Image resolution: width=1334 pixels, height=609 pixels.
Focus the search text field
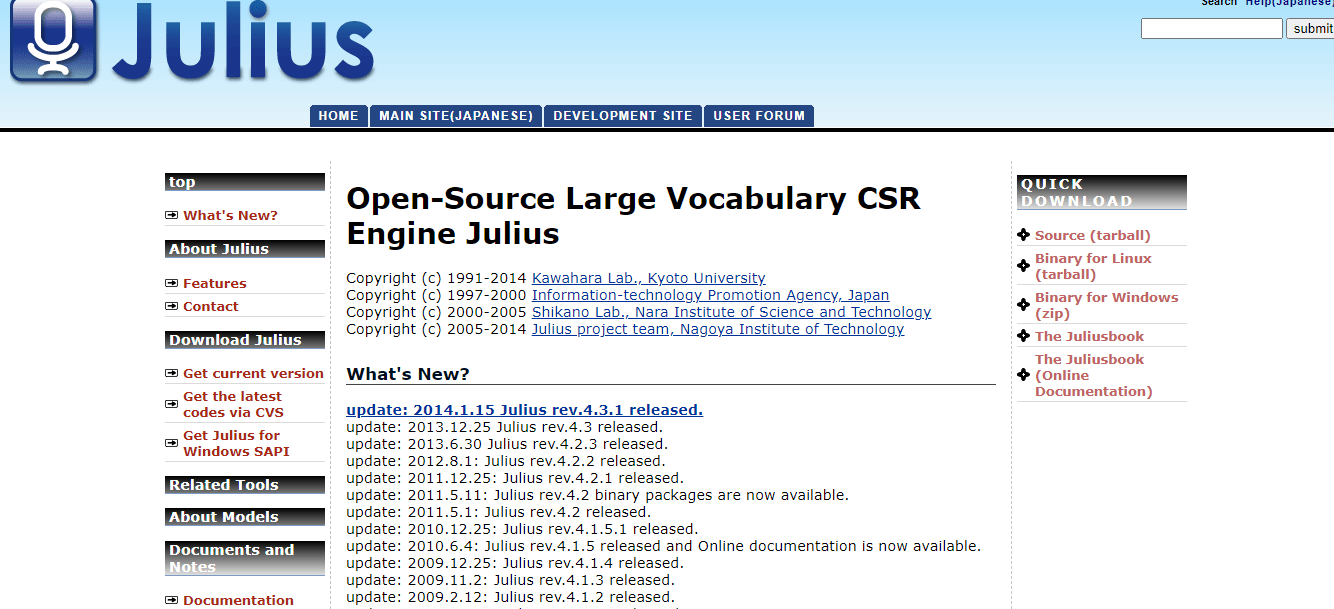click(x=1211, y=29)
